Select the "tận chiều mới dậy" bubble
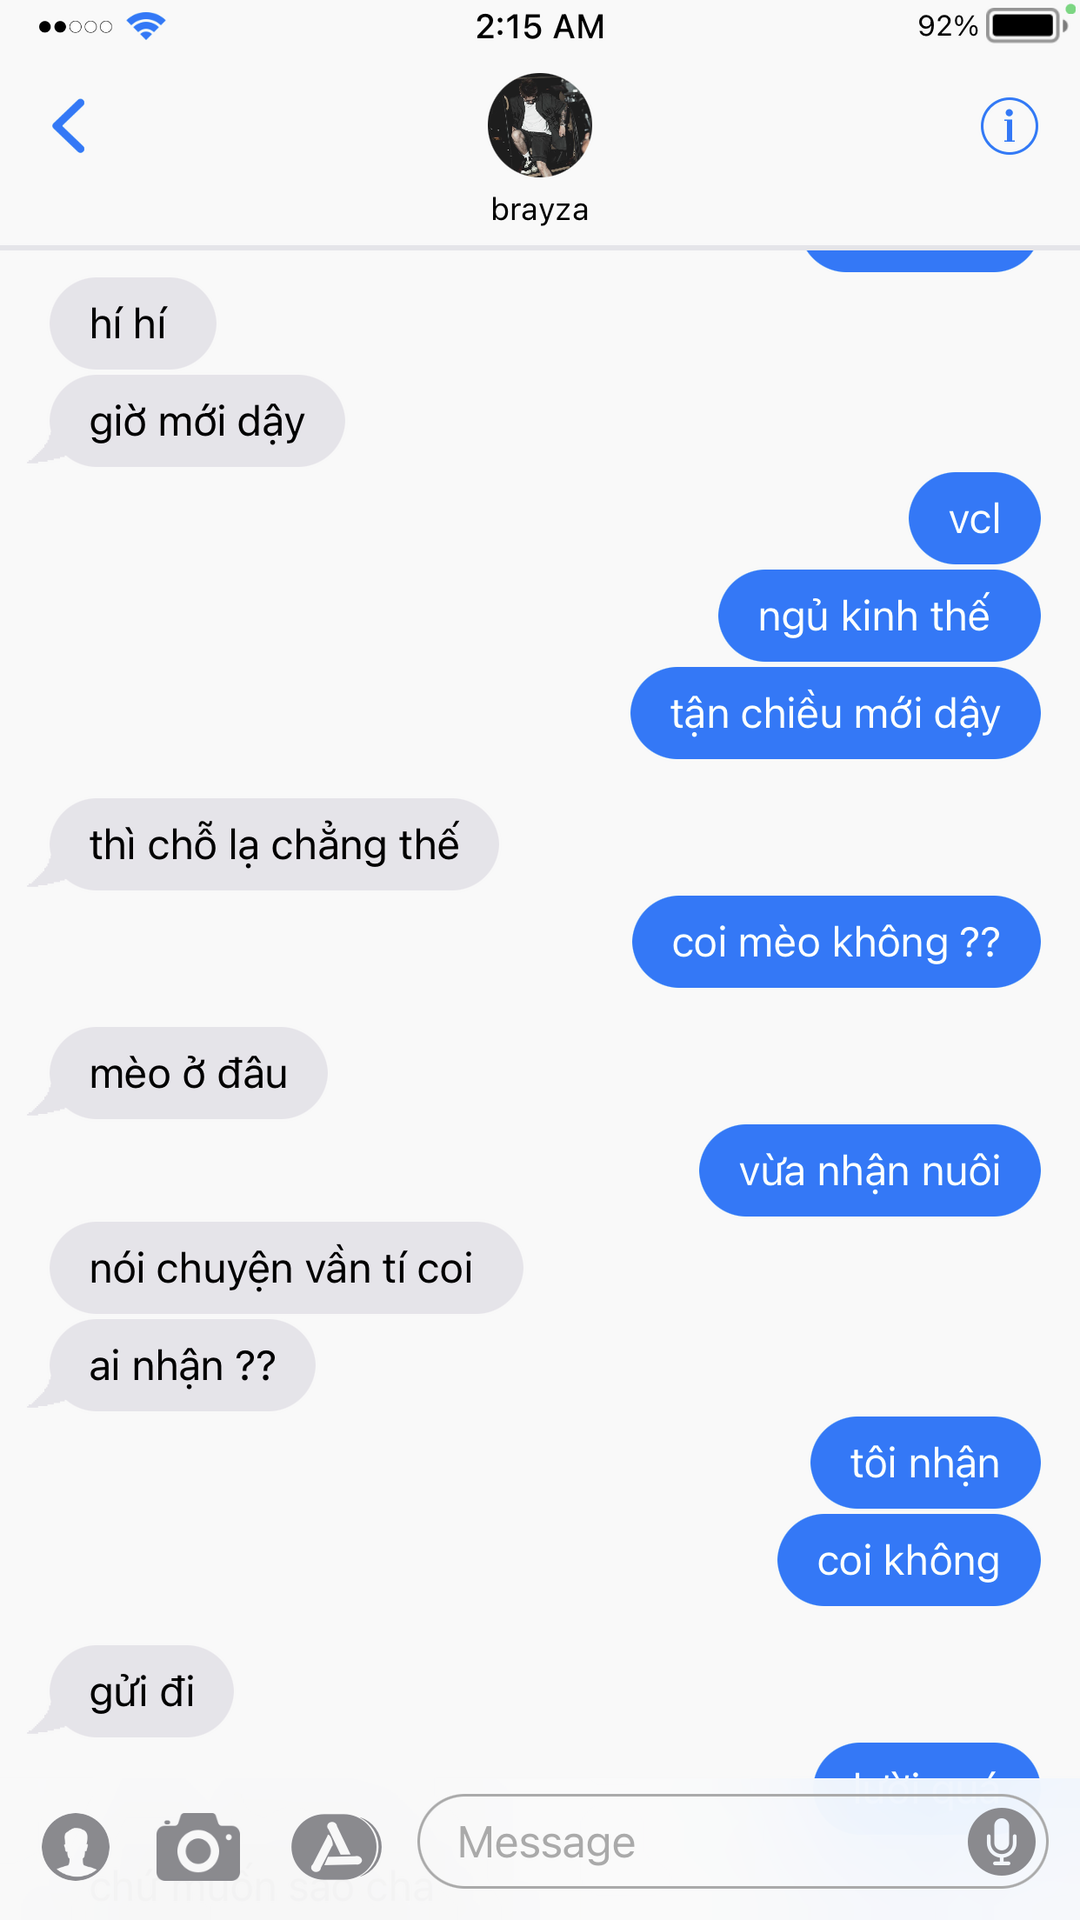Screen dimensions: 1080x1920 click(x=835, y=714)
